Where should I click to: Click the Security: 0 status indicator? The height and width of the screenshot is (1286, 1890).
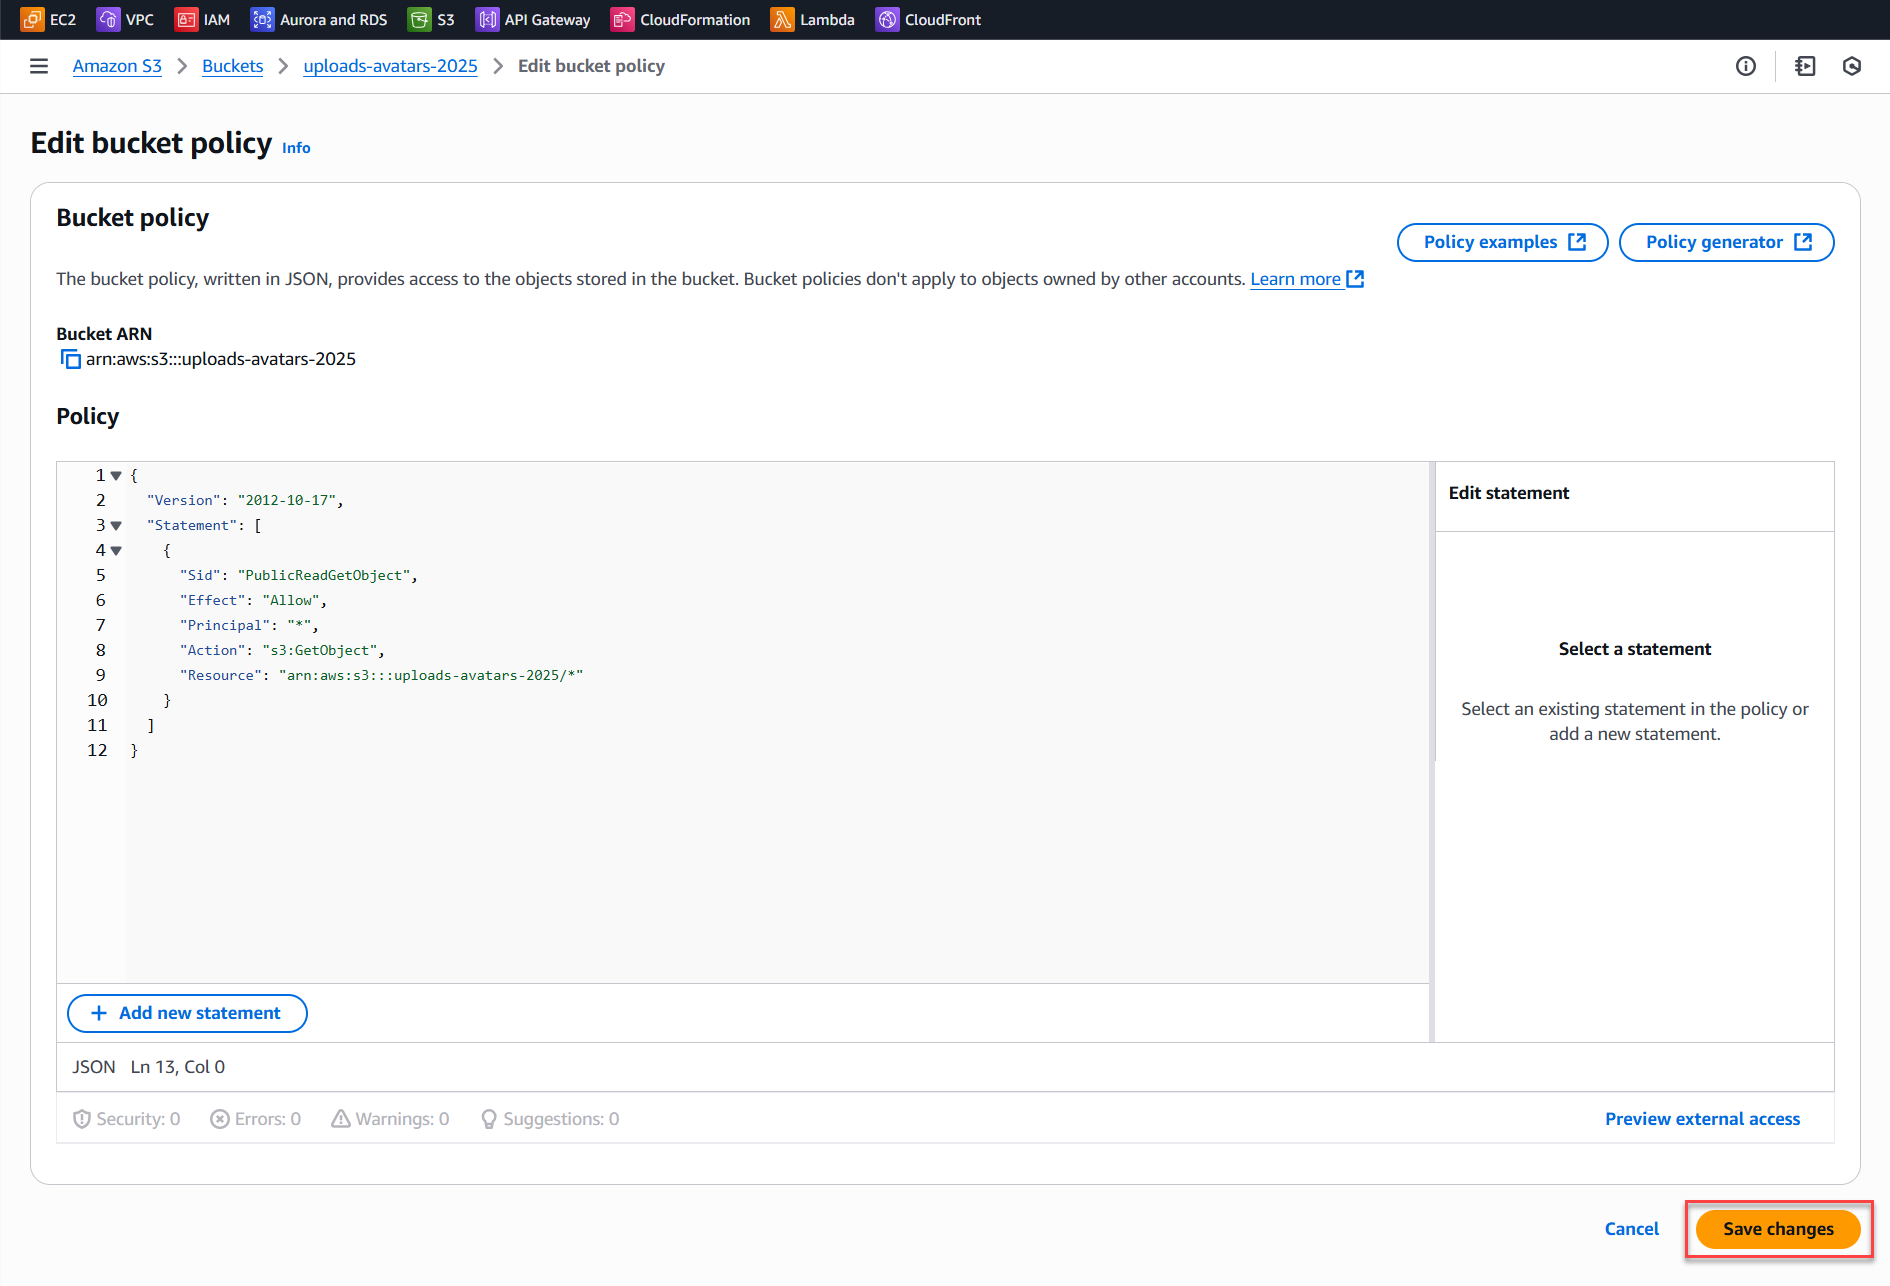[x=126, y=1119]
